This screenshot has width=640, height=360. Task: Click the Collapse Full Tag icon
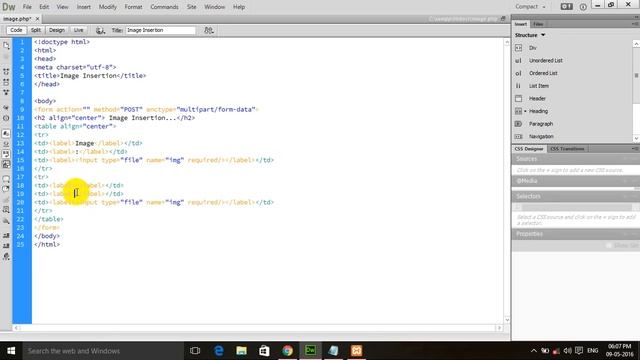point(6,71)
